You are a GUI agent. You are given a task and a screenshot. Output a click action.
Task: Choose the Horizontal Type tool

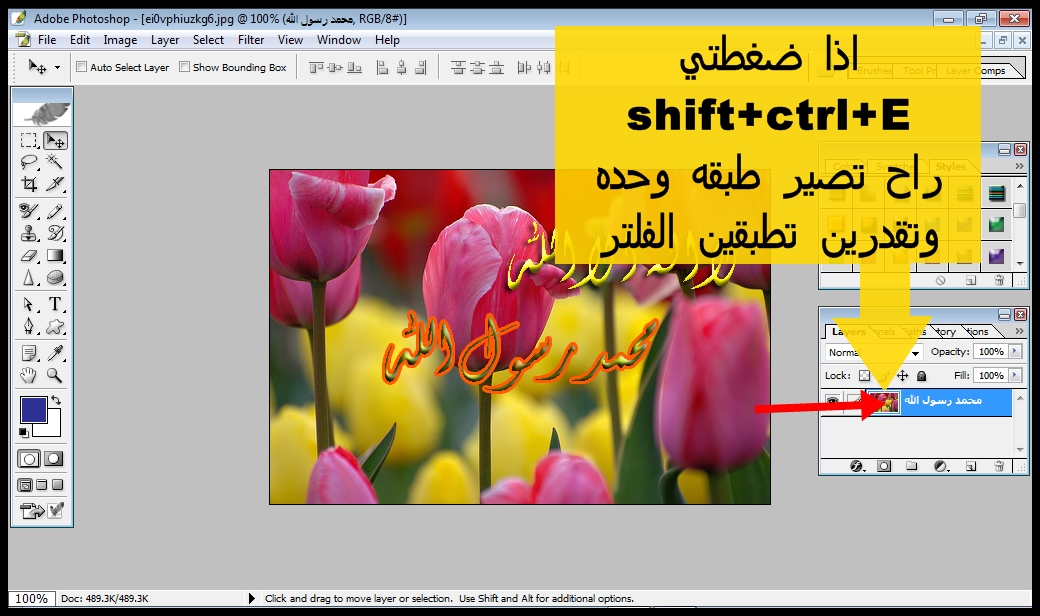click(x=55, y=304)
